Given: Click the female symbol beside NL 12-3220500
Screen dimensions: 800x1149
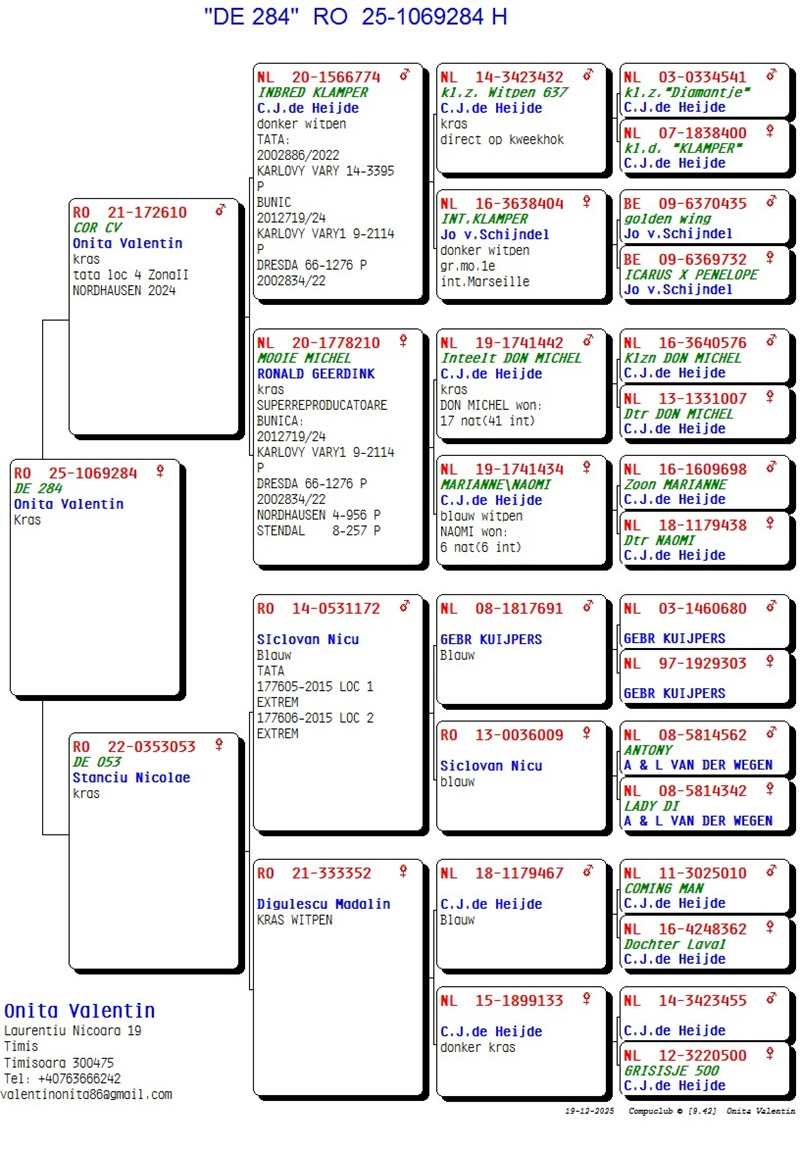Looking at the screenshot, I should tap(770, 1054).
